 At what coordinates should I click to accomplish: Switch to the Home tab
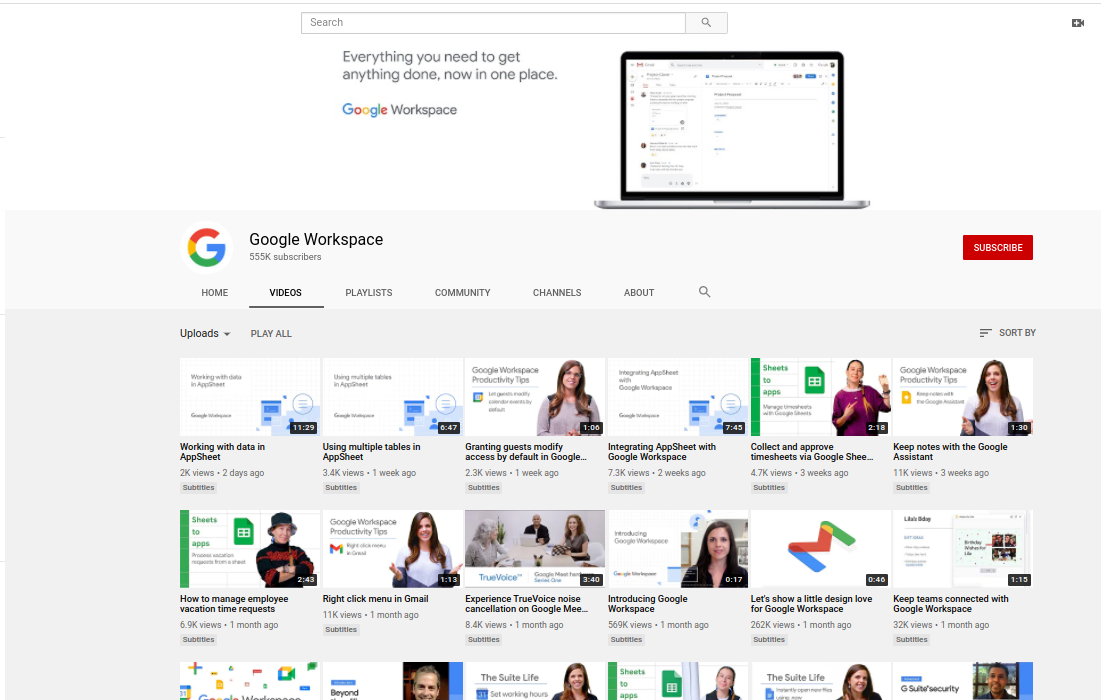(214, 293)
